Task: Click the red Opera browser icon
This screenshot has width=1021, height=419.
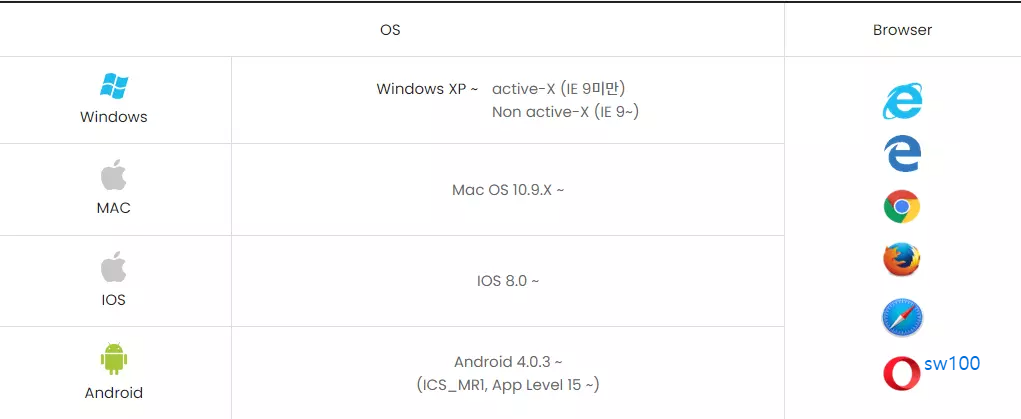Action: click(x=901, y=375)
